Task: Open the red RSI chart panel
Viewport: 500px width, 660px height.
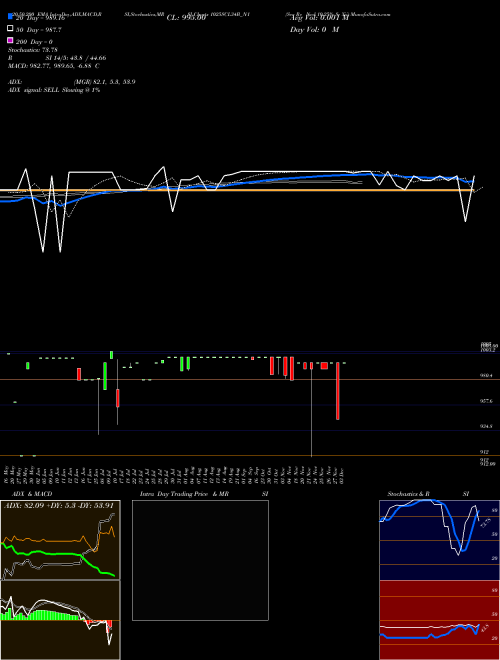Action: 439,620
